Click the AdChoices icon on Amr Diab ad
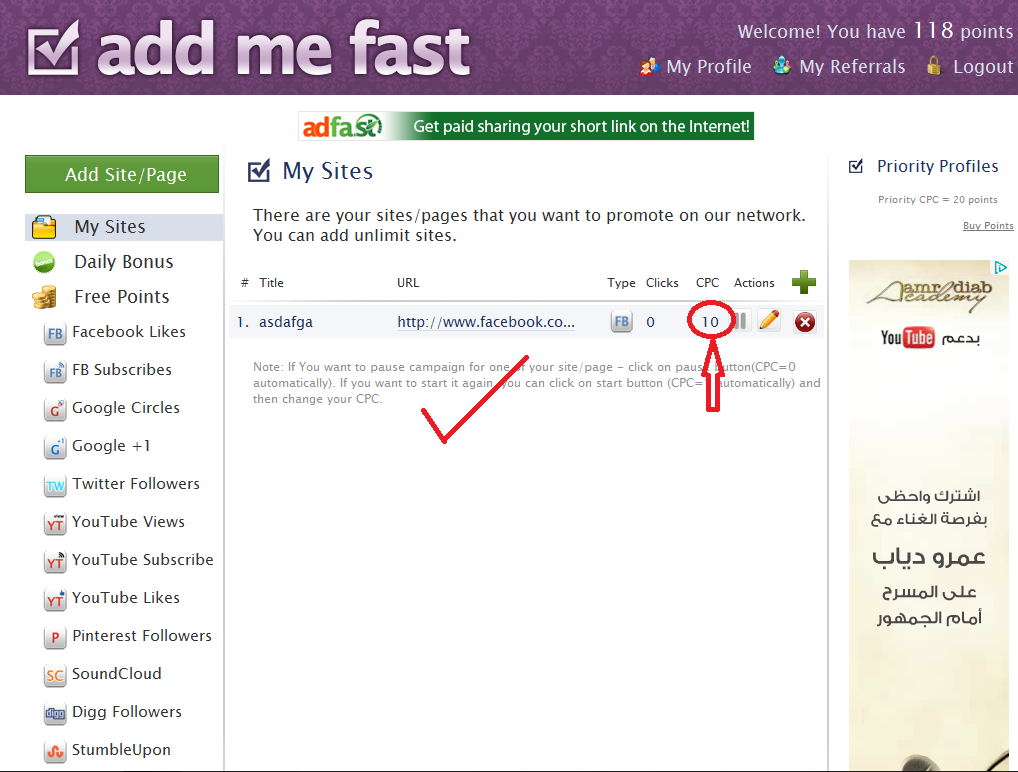This screenshot has height=772, width=1018. pos(1000,267)
